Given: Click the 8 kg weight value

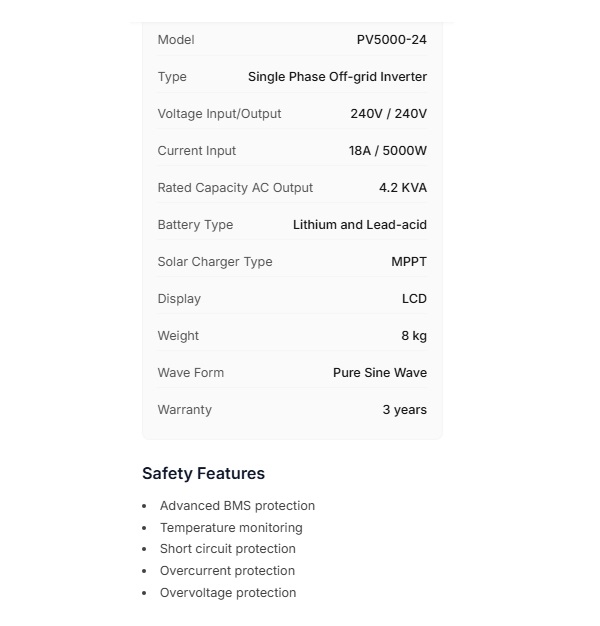Looking at the screenshot, I should (x=414, y=336).
